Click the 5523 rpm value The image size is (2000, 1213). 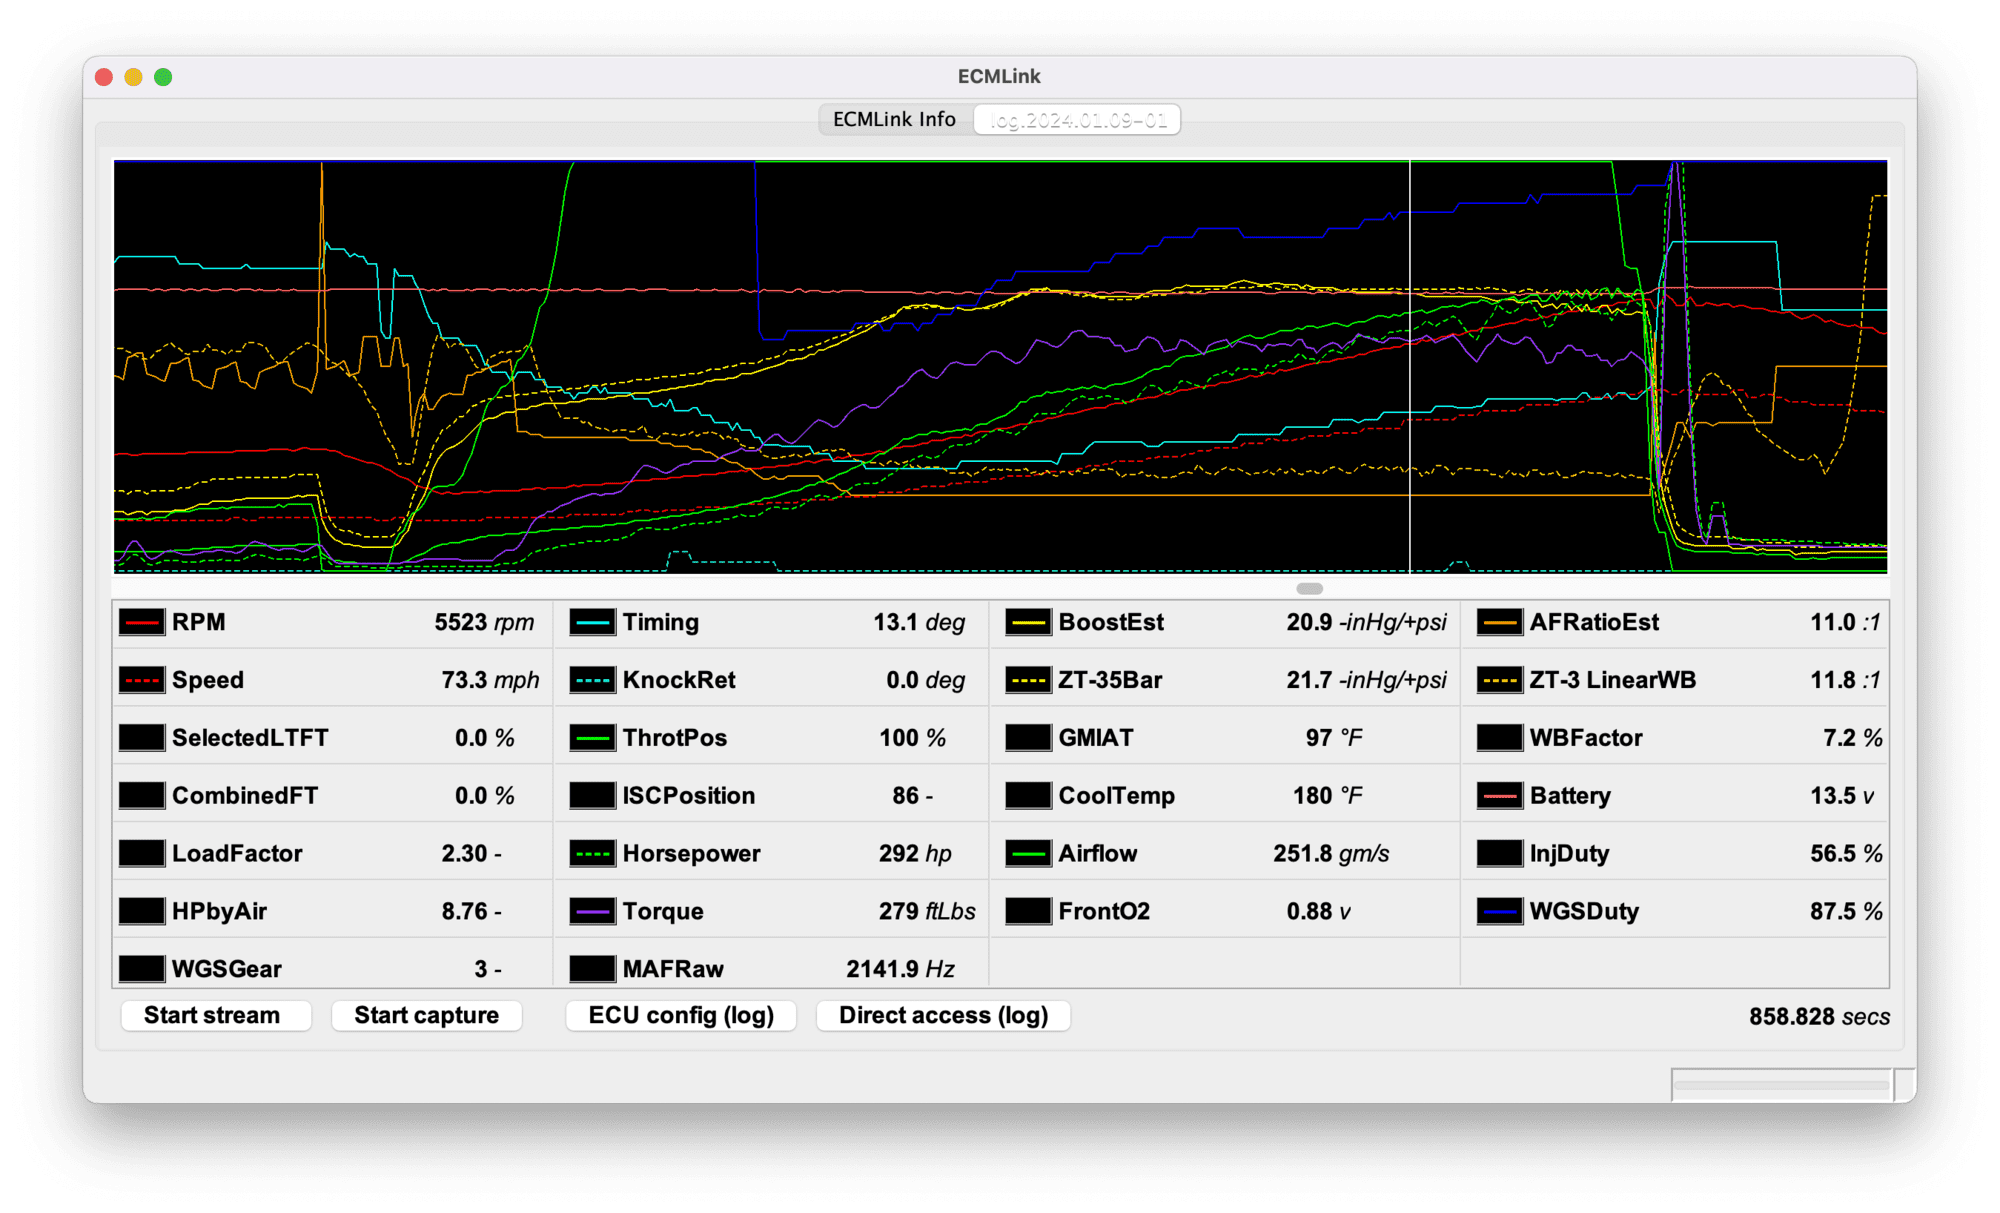[x=484, y=622]
